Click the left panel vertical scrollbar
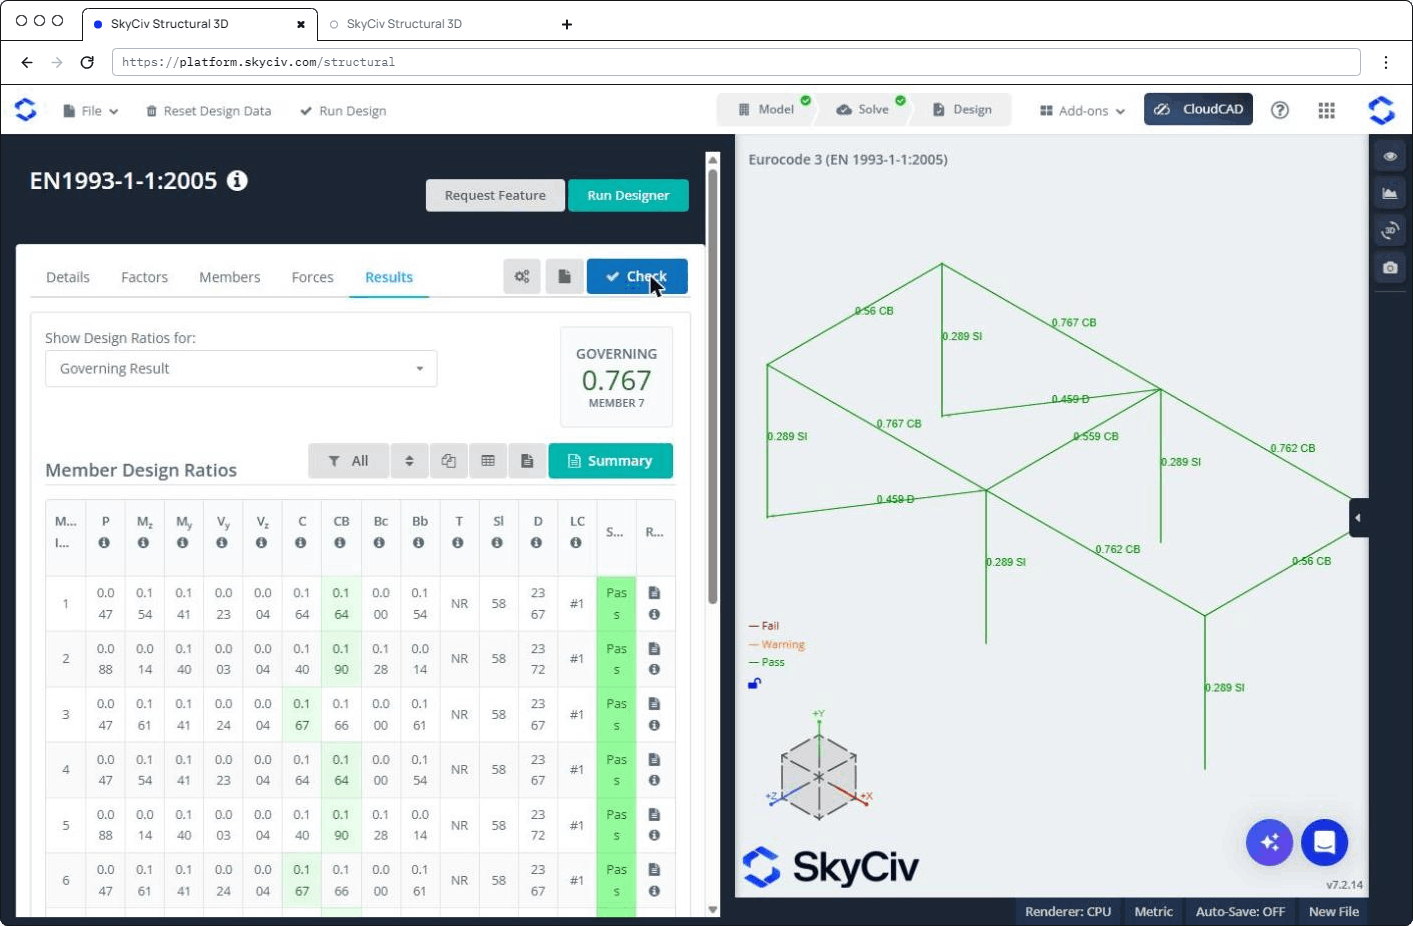This screenshot has width=1413, height=926. [713, 387]
